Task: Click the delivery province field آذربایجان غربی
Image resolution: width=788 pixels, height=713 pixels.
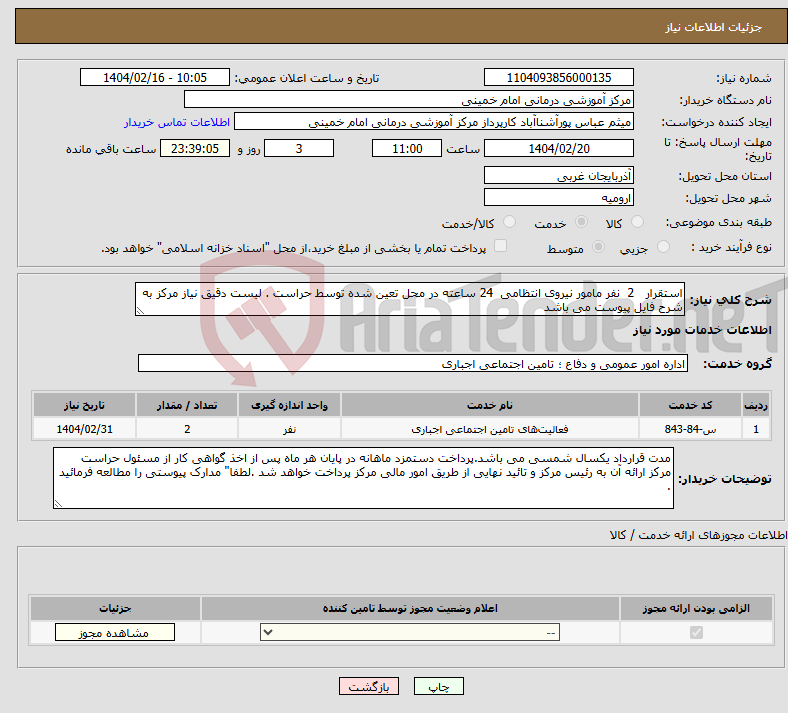Action: click(559, 175)
